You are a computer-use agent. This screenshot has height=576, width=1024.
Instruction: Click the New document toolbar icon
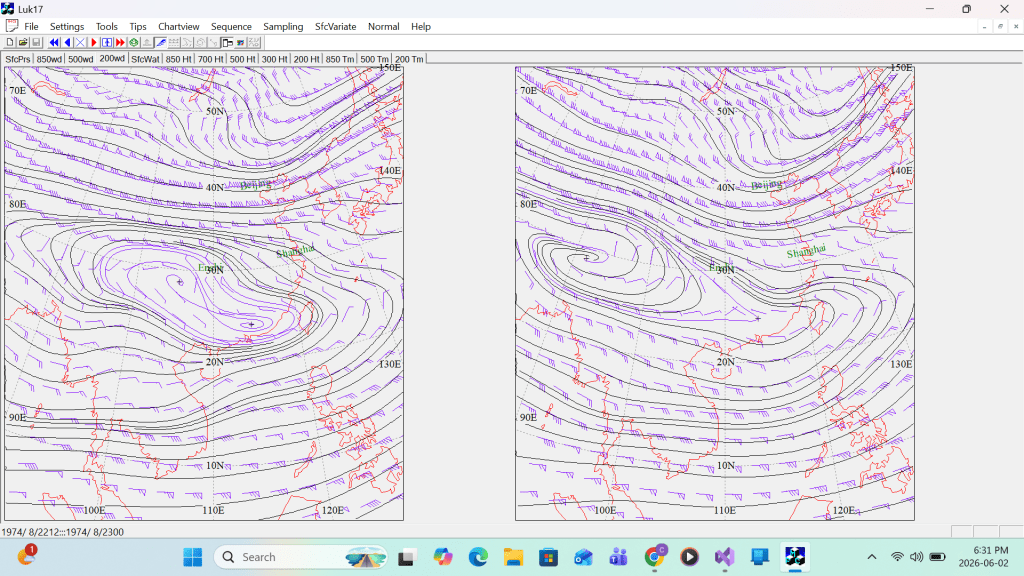pyautogui.click(x=10, y=42)
